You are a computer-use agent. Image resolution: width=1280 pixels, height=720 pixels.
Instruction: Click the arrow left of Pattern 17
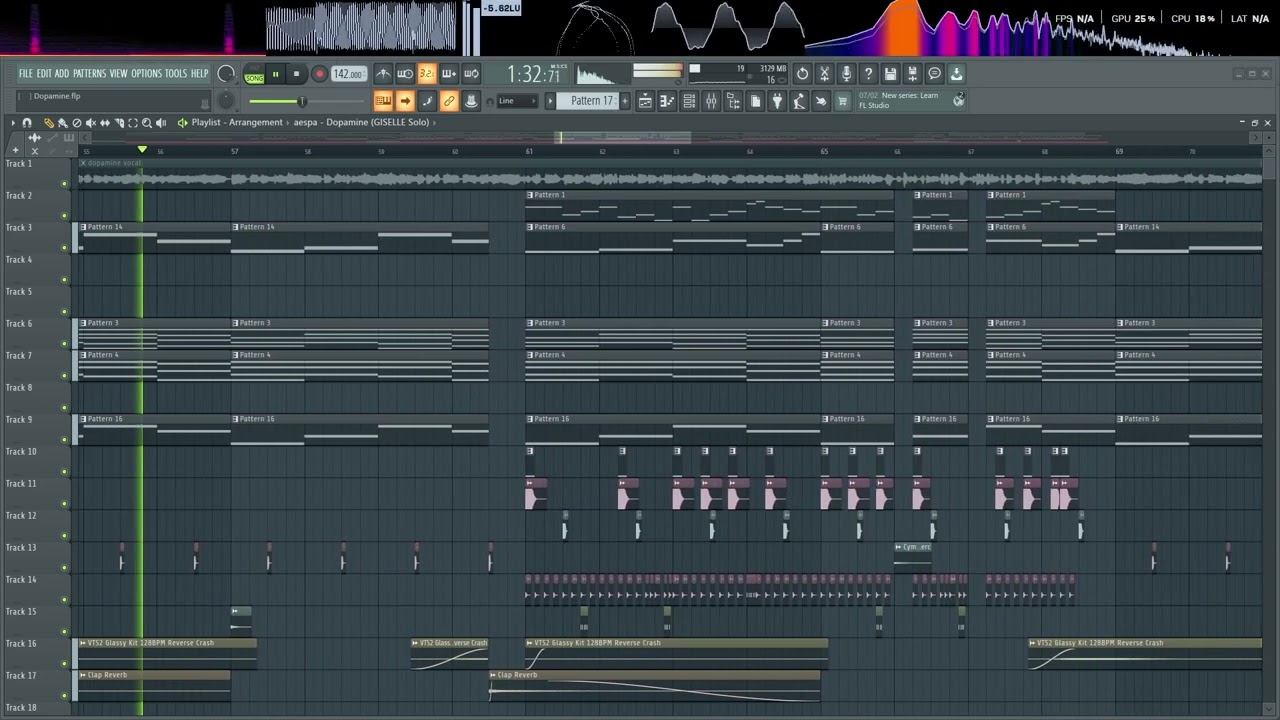[550, 101]
